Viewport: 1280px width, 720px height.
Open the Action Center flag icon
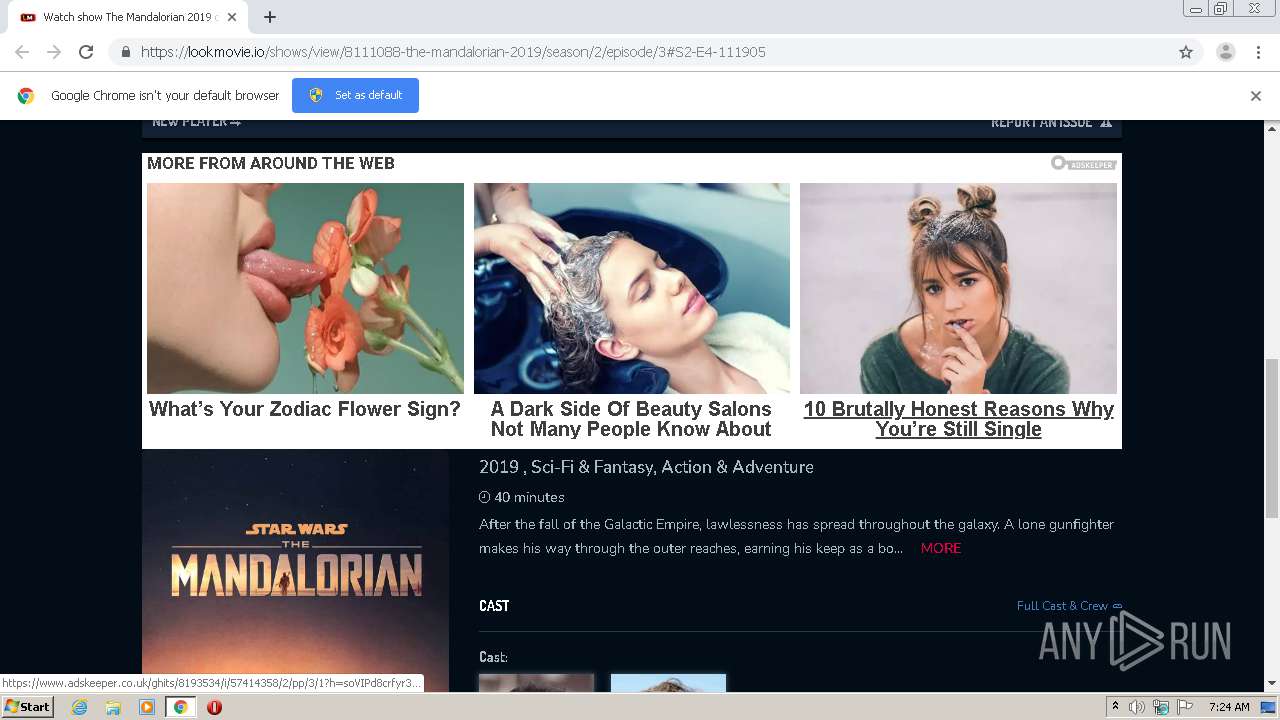click(x=1185, y=707)
